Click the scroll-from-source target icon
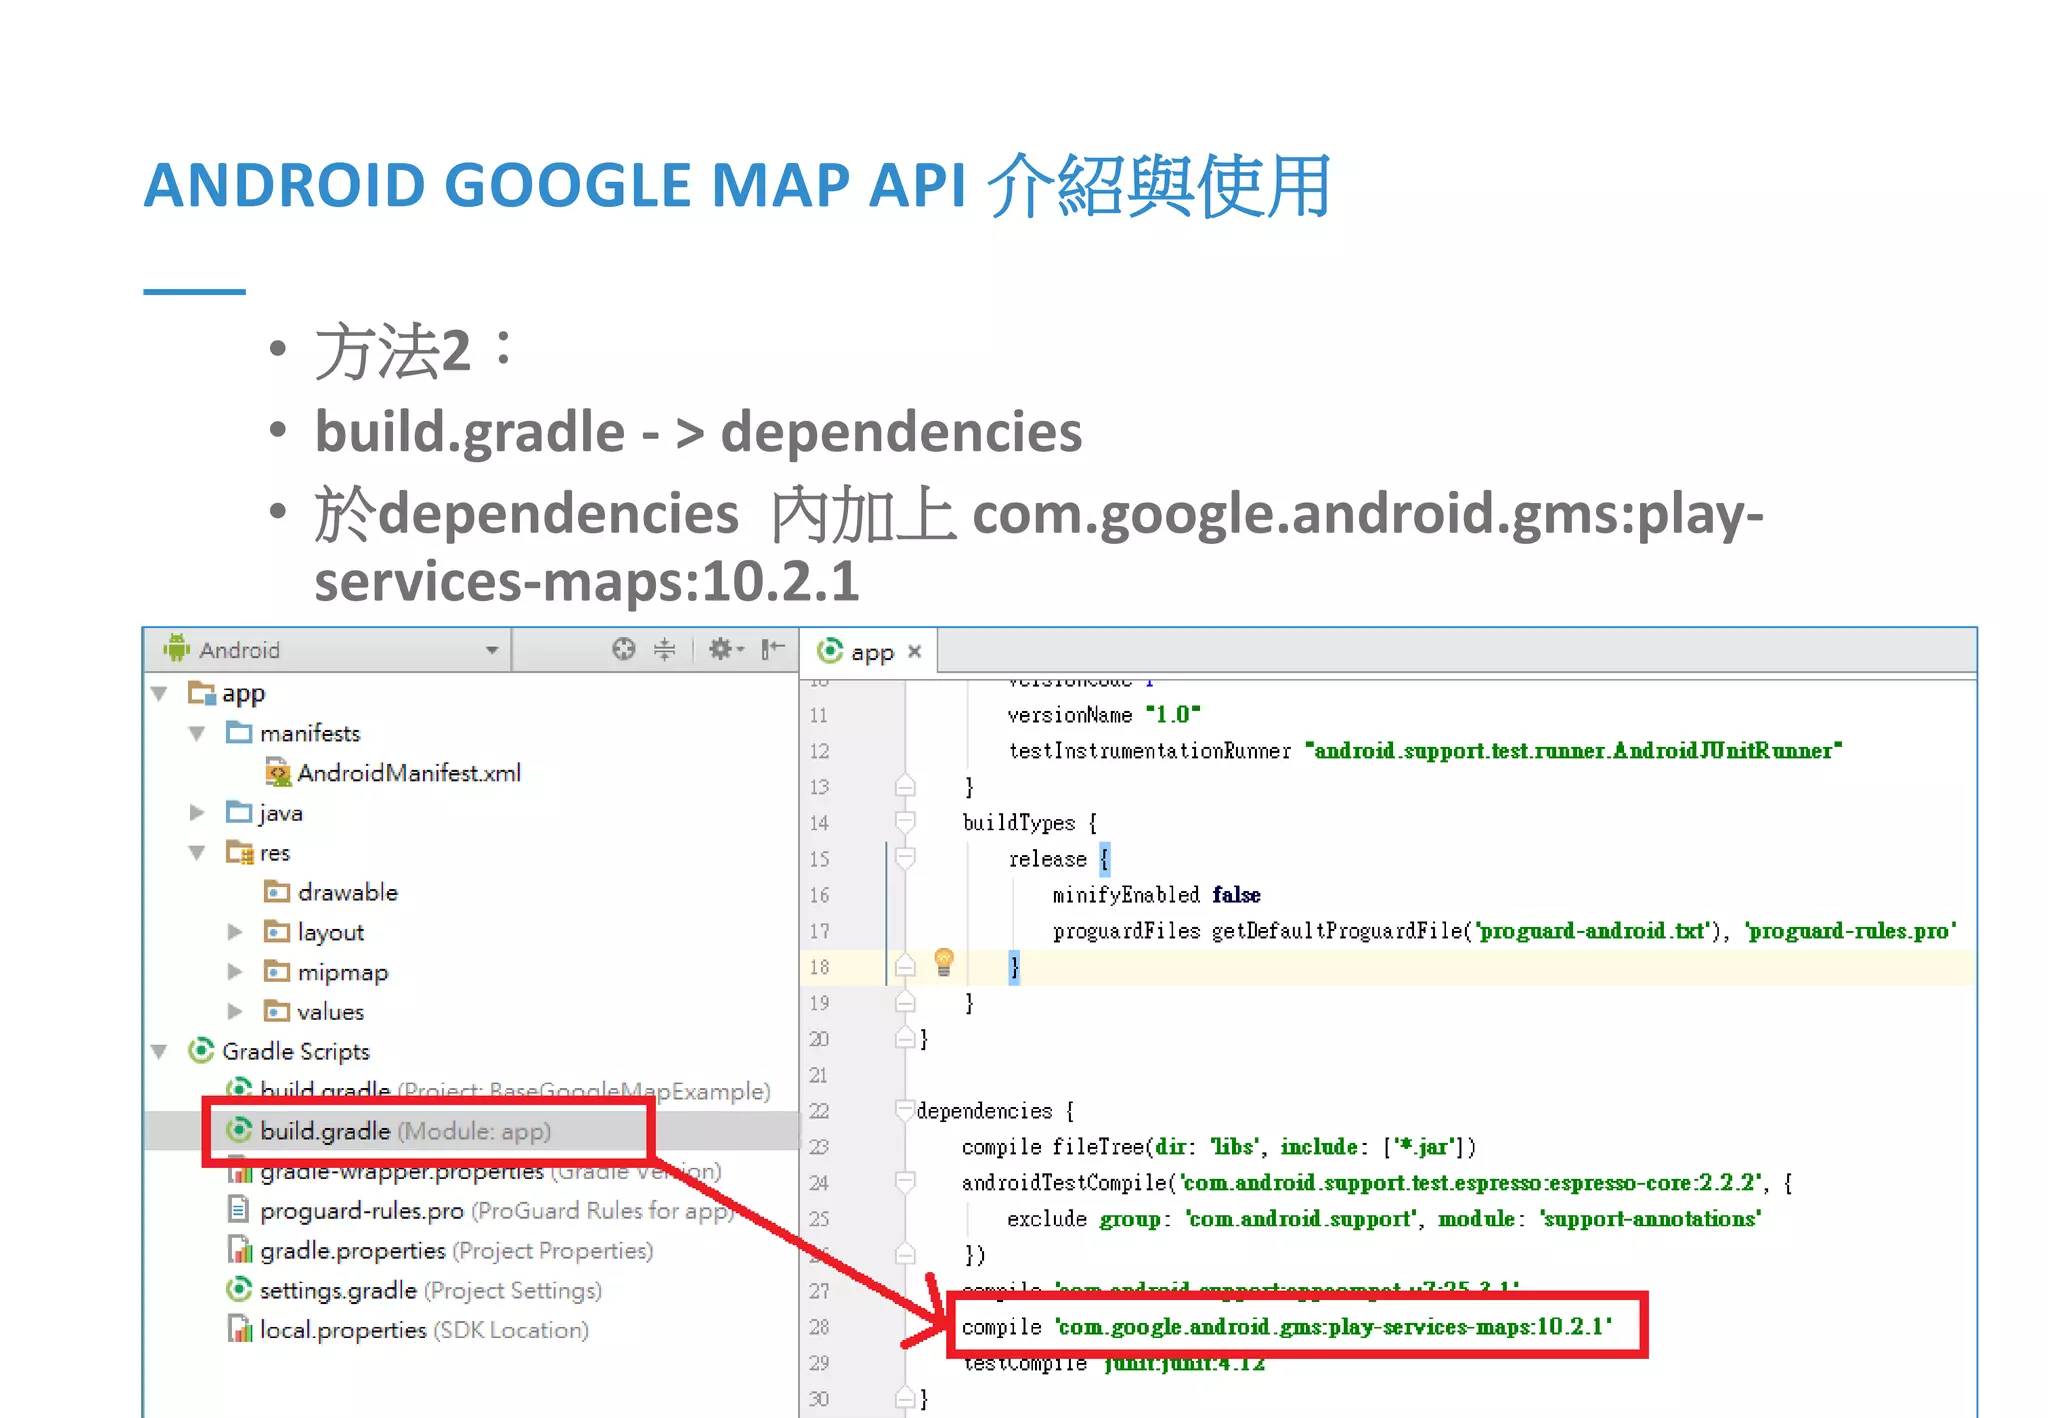The image size is (2048, 1418). [623, 650]
